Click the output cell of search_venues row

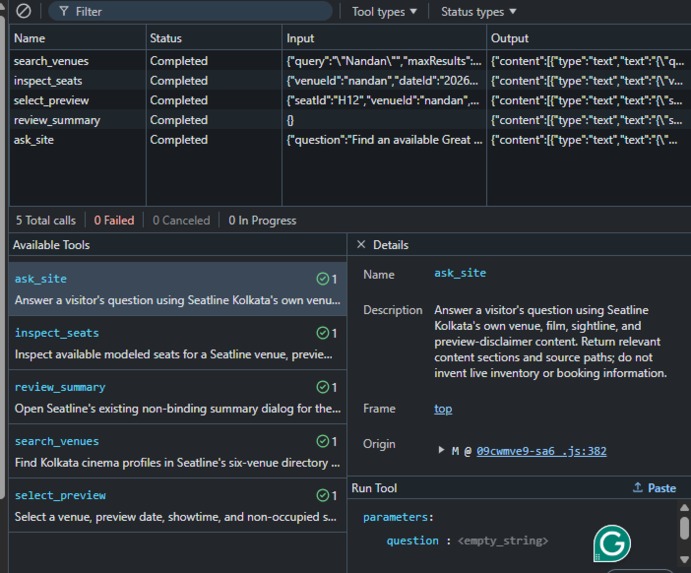[x=589, y=61]
